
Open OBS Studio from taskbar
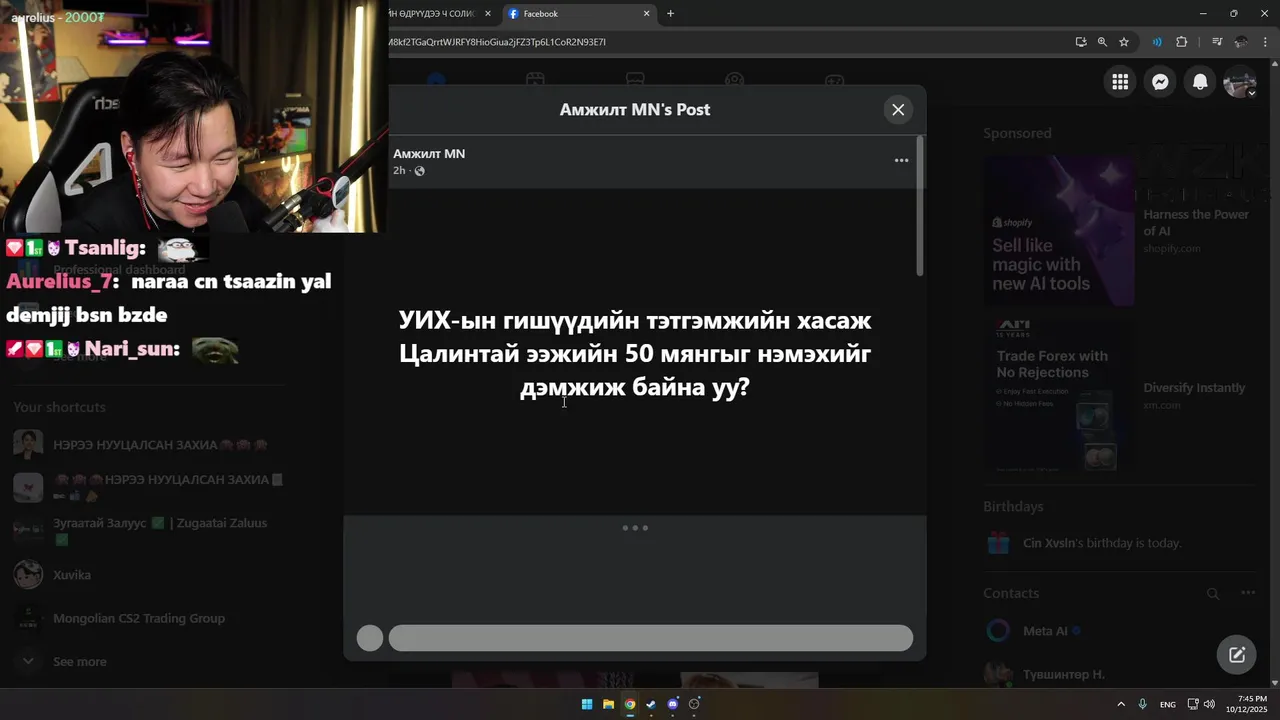click(694, 704)
